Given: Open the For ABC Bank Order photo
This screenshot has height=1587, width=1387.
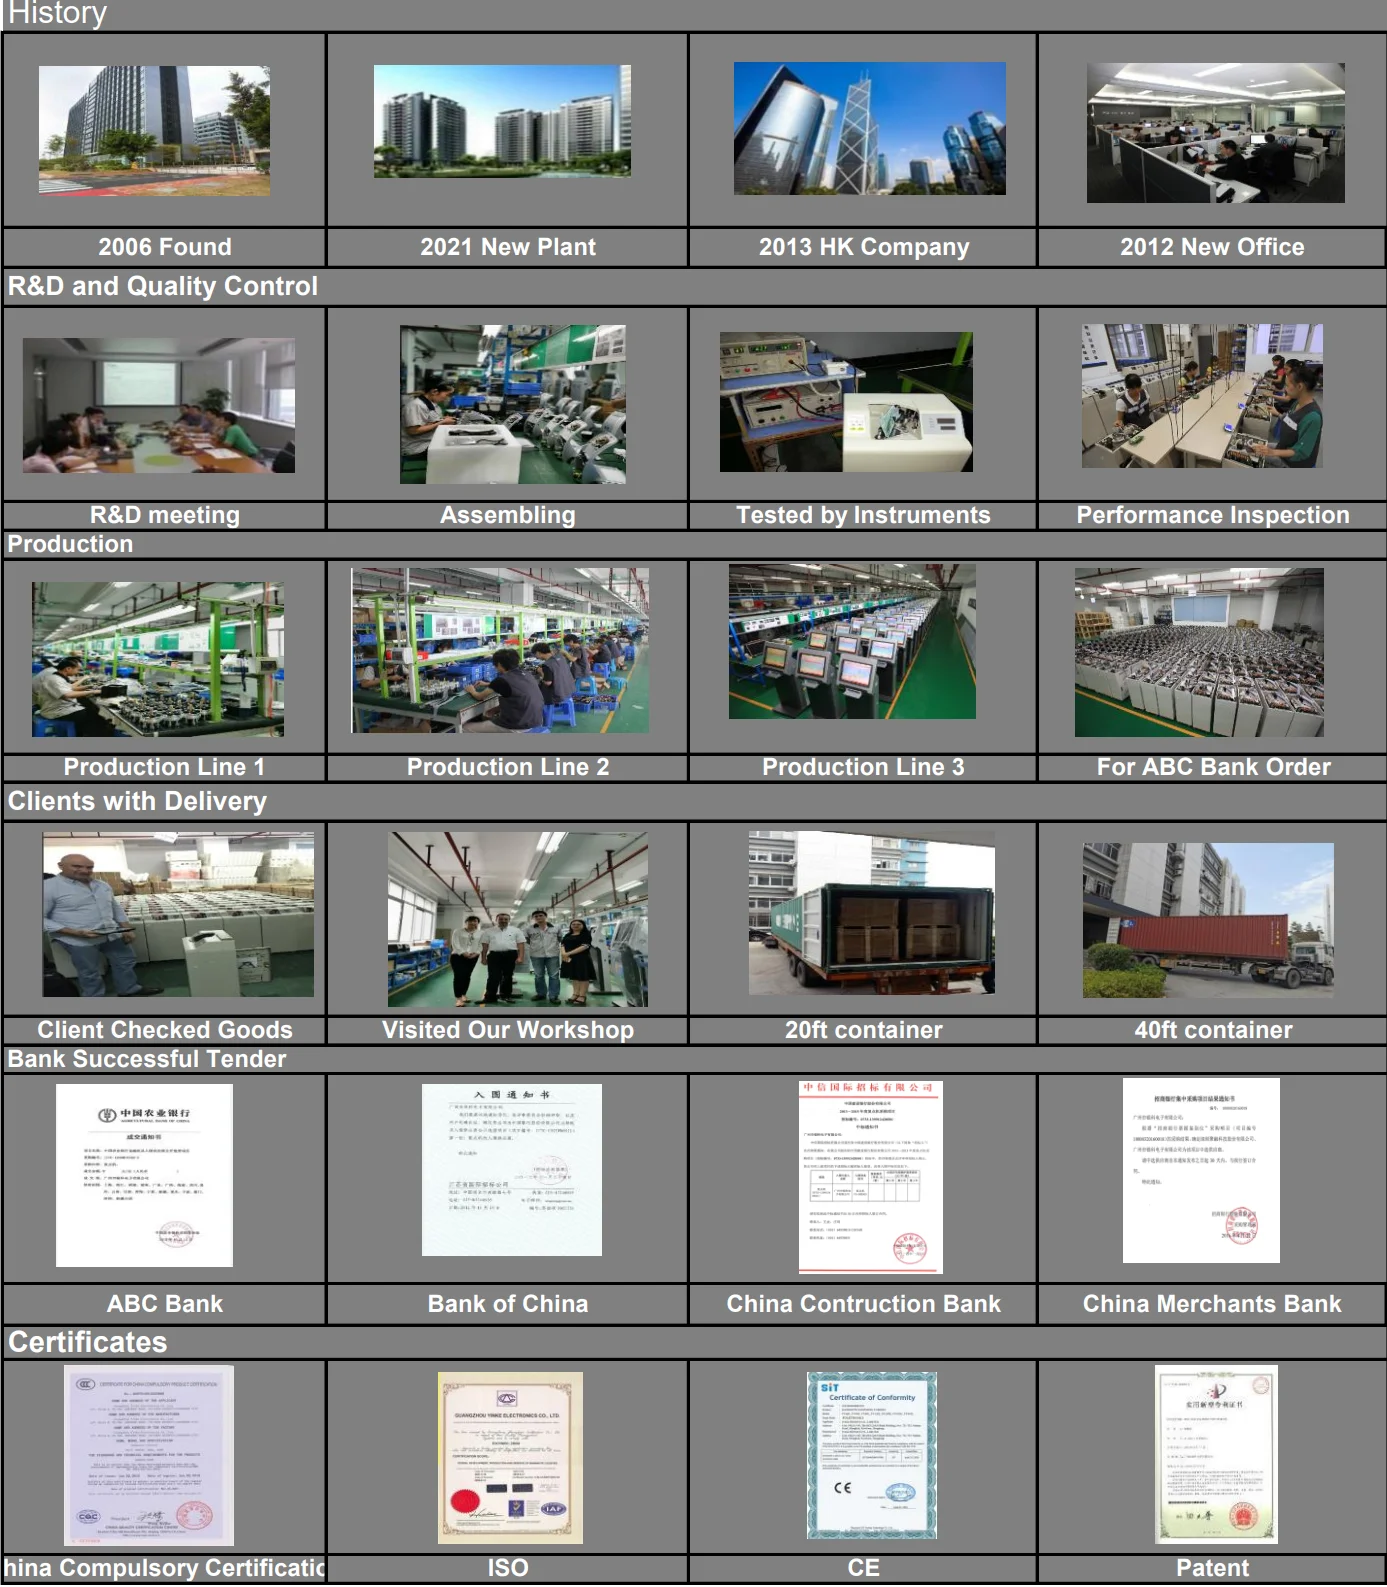Looking at the screenshot, I should 1199,652.
